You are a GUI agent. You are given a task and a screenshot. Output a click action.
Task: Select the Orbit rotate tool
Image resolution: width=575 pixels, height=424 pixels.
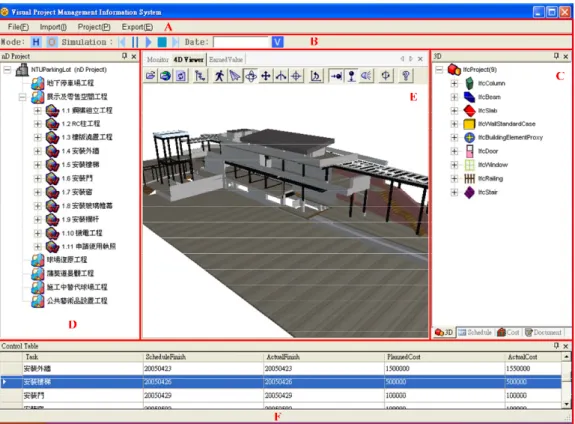click(x=250, y=76)
